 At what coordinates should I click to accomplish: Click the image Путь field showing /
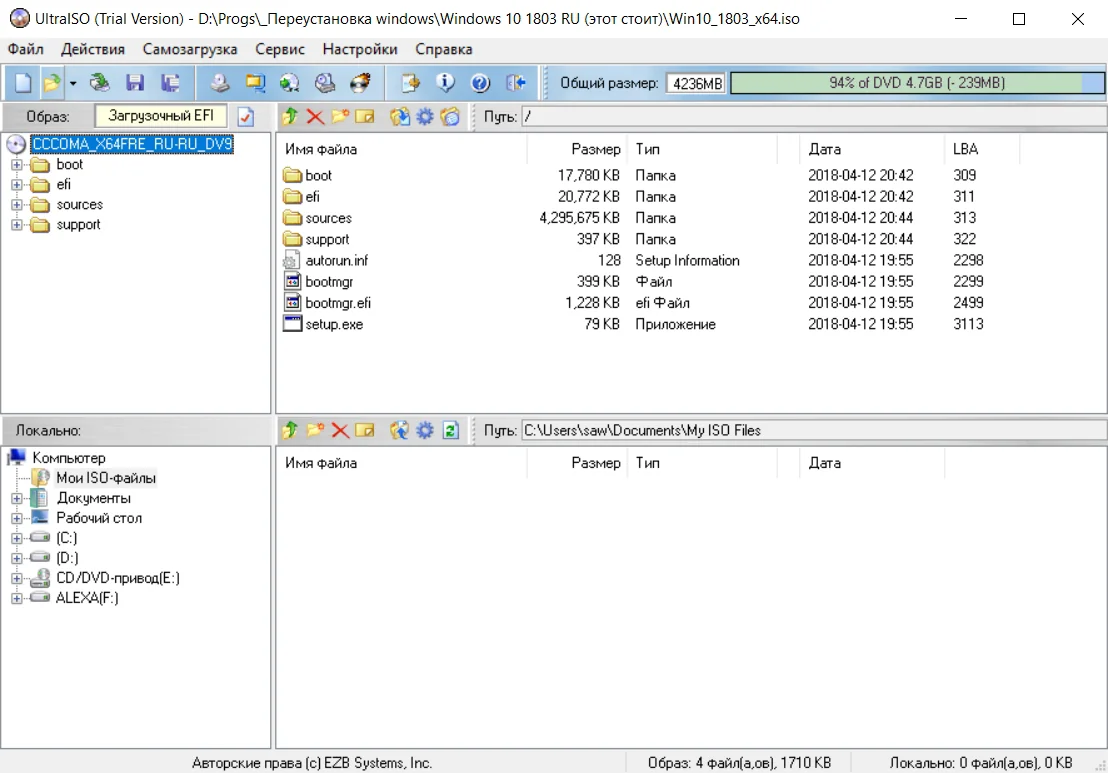(x=814, y=117)
